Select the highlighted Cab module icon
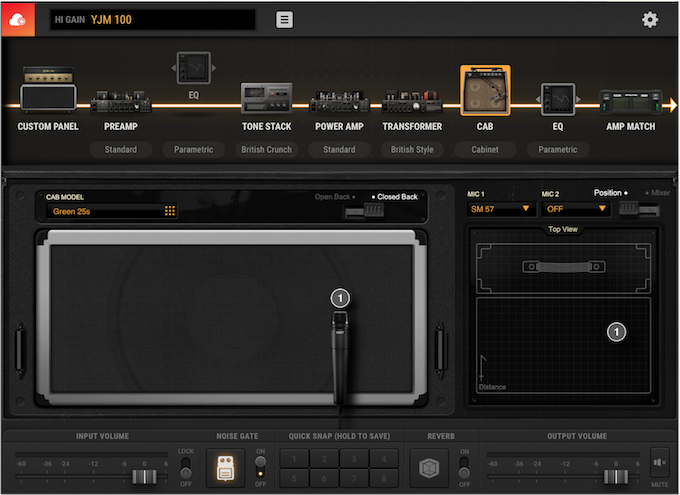 coord(485,91)
